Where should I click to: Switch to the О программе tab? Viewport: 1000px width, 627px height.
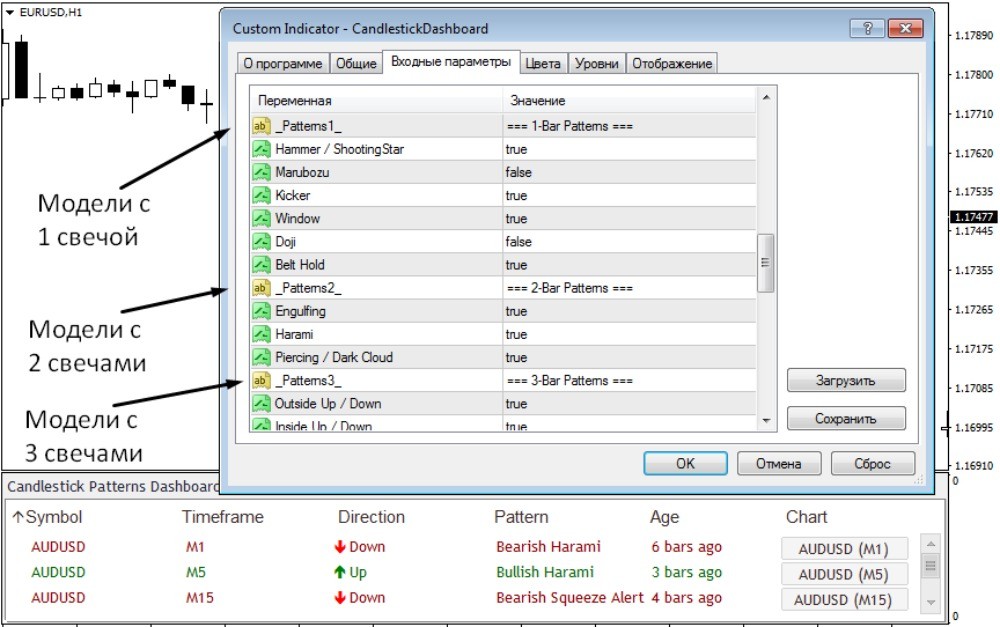point(283,63)
